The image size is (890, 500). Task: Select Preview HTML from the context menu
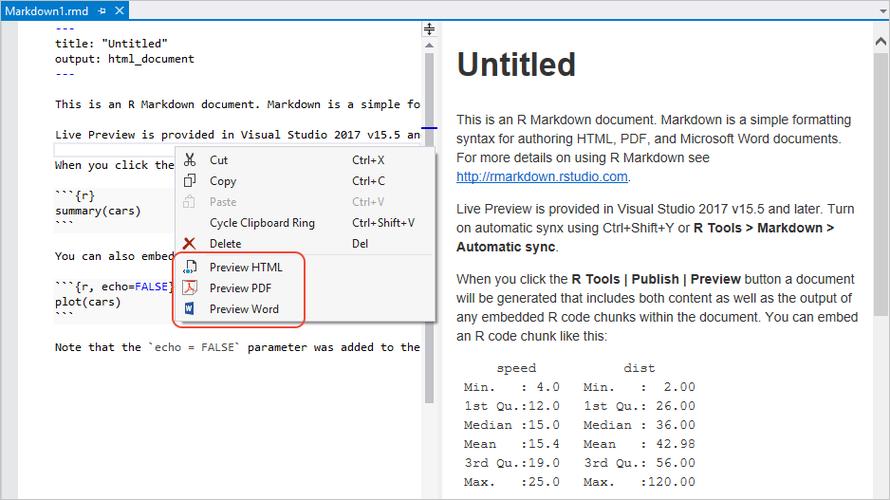(x=245, y=268)
